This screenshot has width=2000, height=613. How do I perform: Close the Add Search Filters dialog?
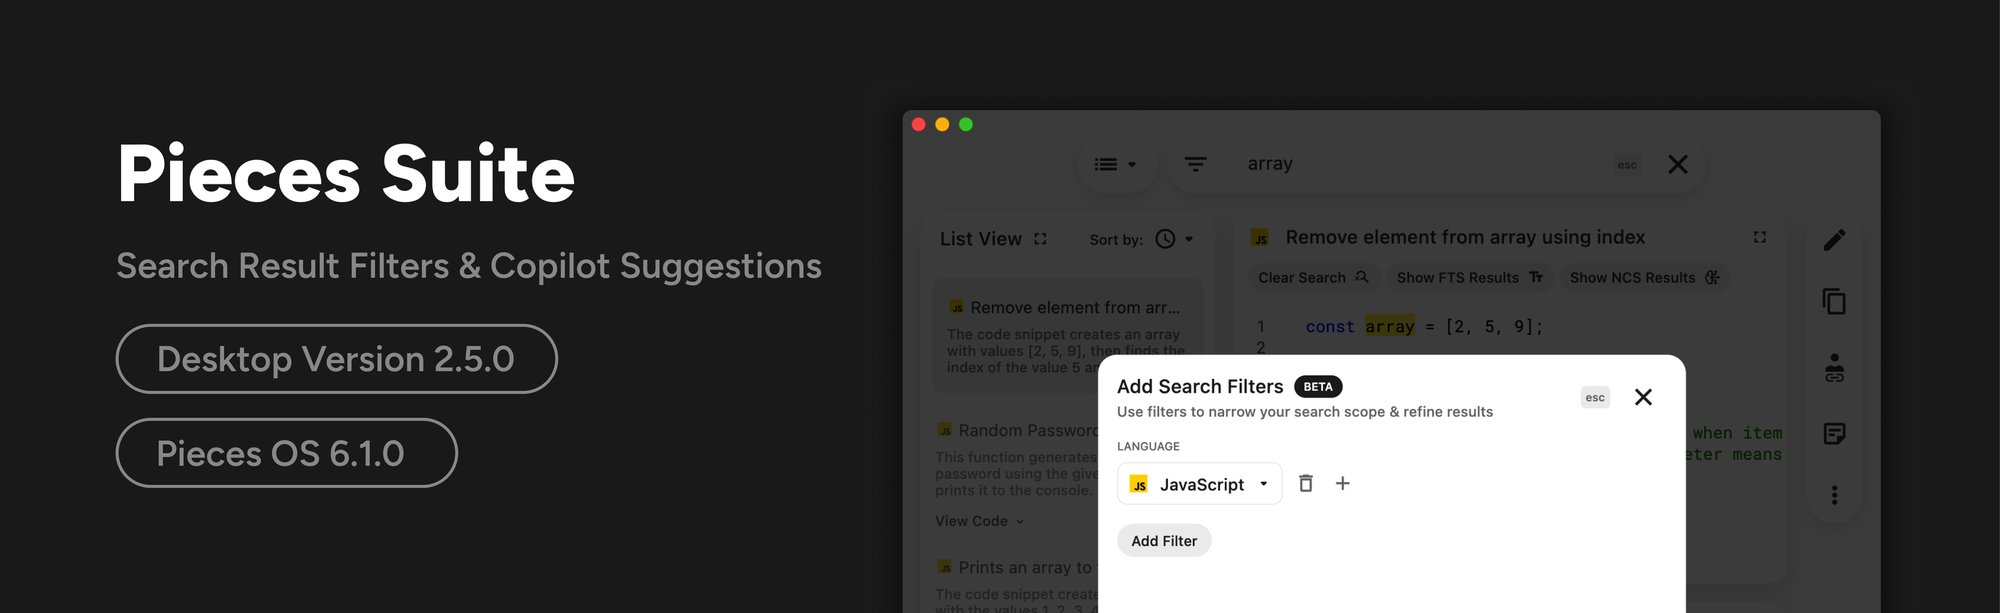coord(1643,397)
